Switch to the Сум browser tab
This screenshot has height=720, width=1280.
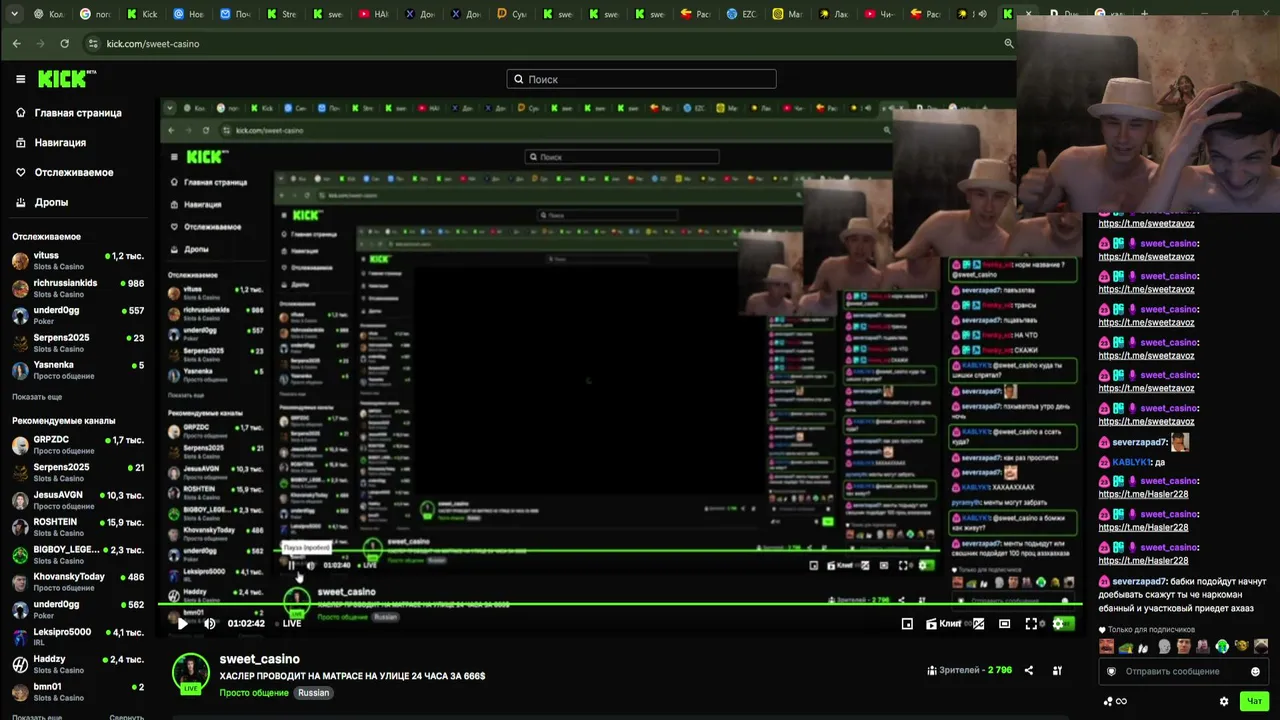coord(512,14)
